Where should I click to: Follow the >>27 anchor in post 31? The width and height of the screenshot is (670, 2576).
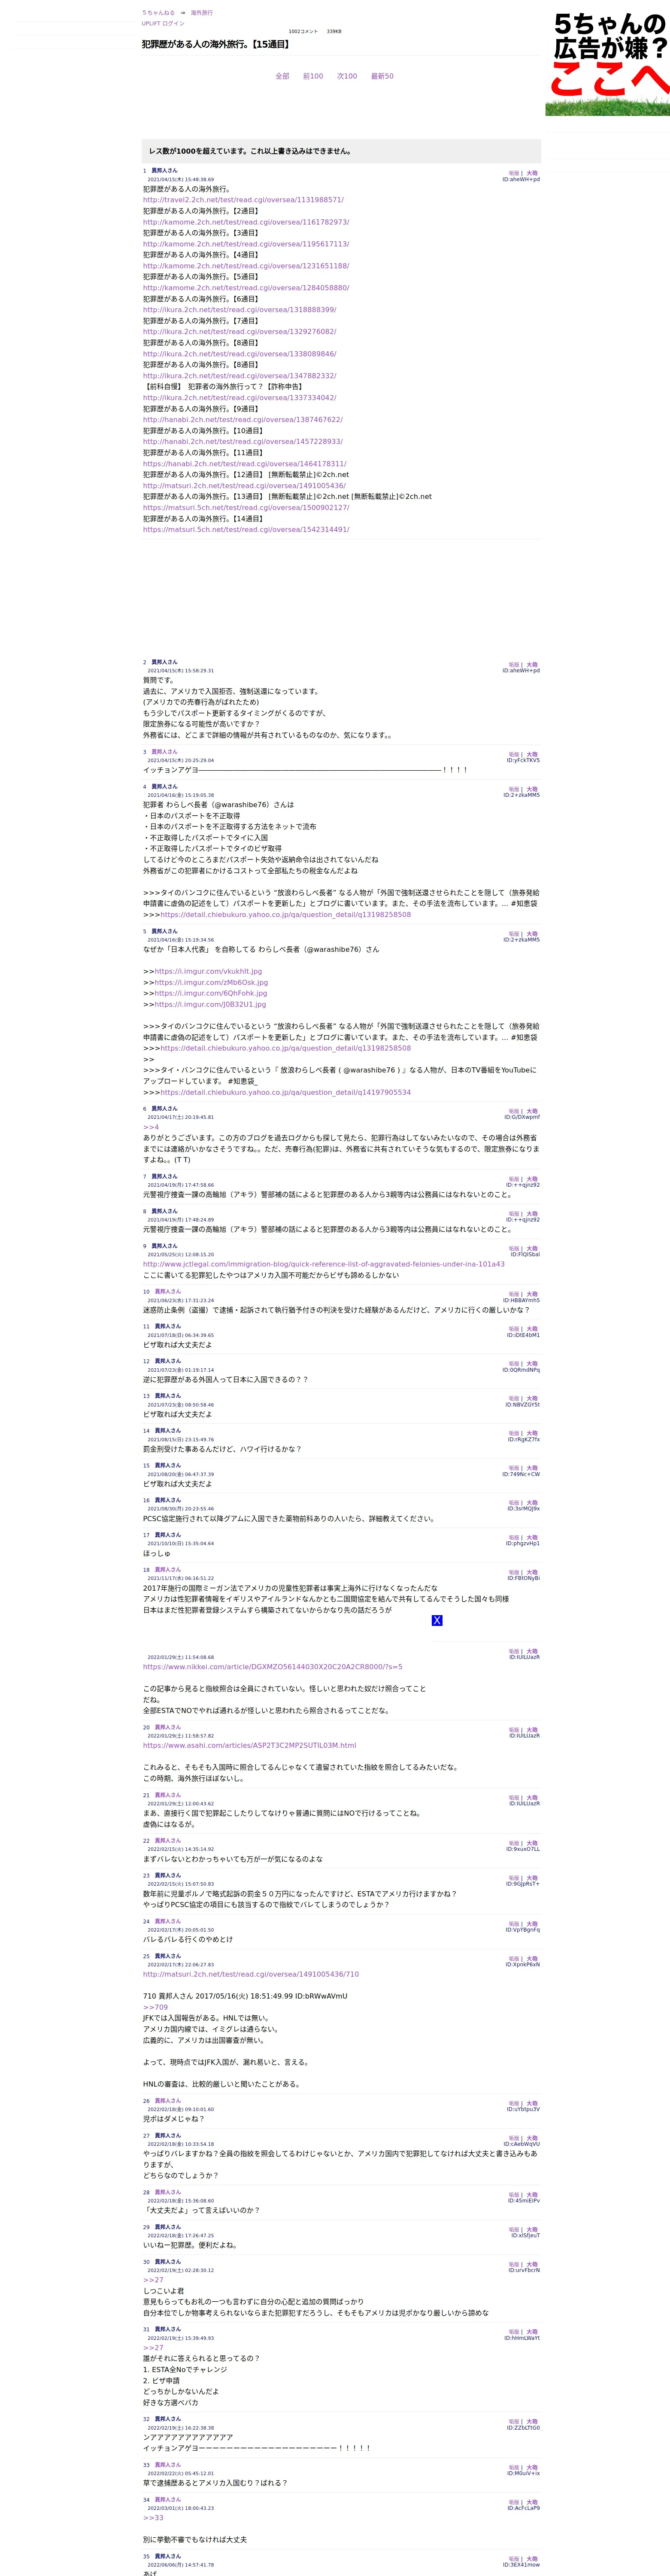[x=152, y=2347]
